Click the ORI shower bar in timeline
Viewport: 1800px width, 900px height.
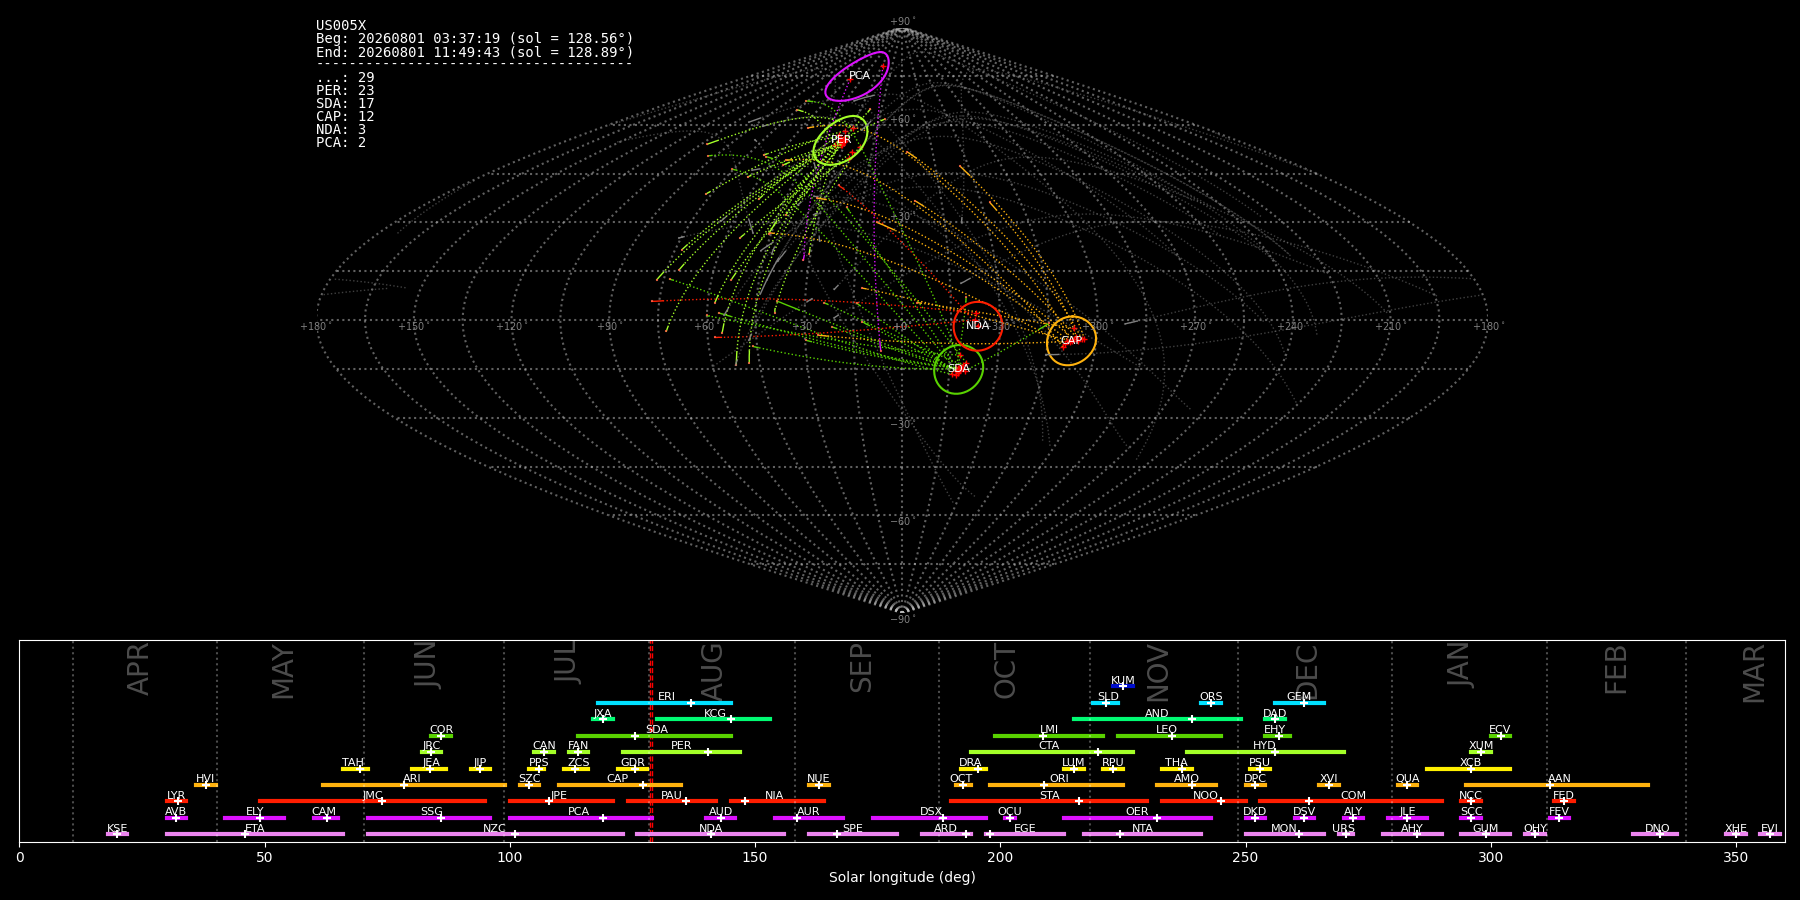pyautogui.click(x=1056, y=785)
